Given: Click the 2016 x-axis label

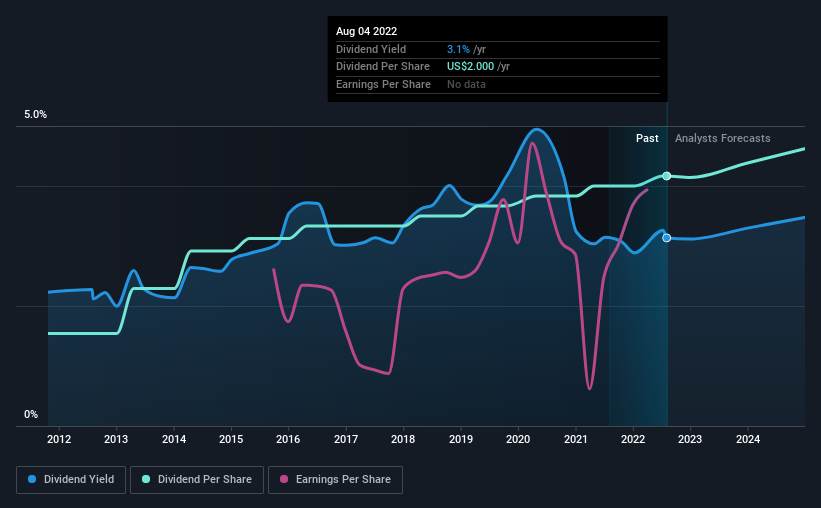Looking at the screenshot, I should pyautogui.click(x=288, y=439).
